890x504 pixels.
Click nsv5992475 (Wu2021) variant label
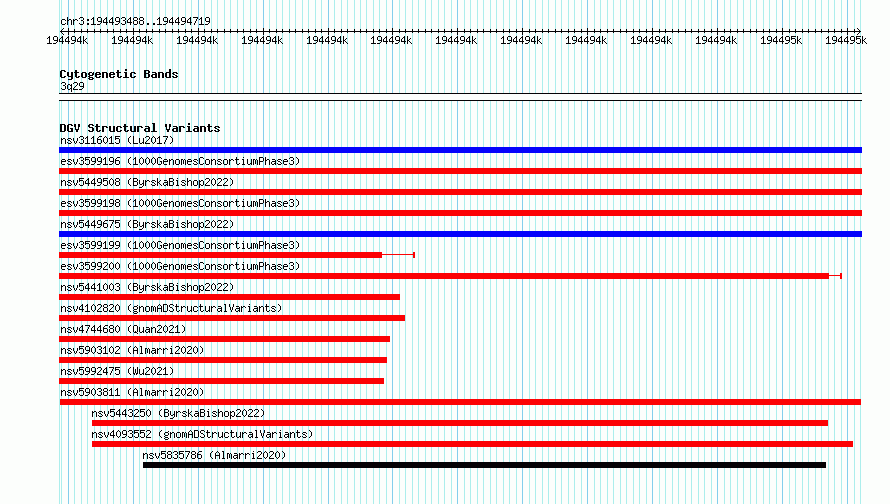click(117, 371)
